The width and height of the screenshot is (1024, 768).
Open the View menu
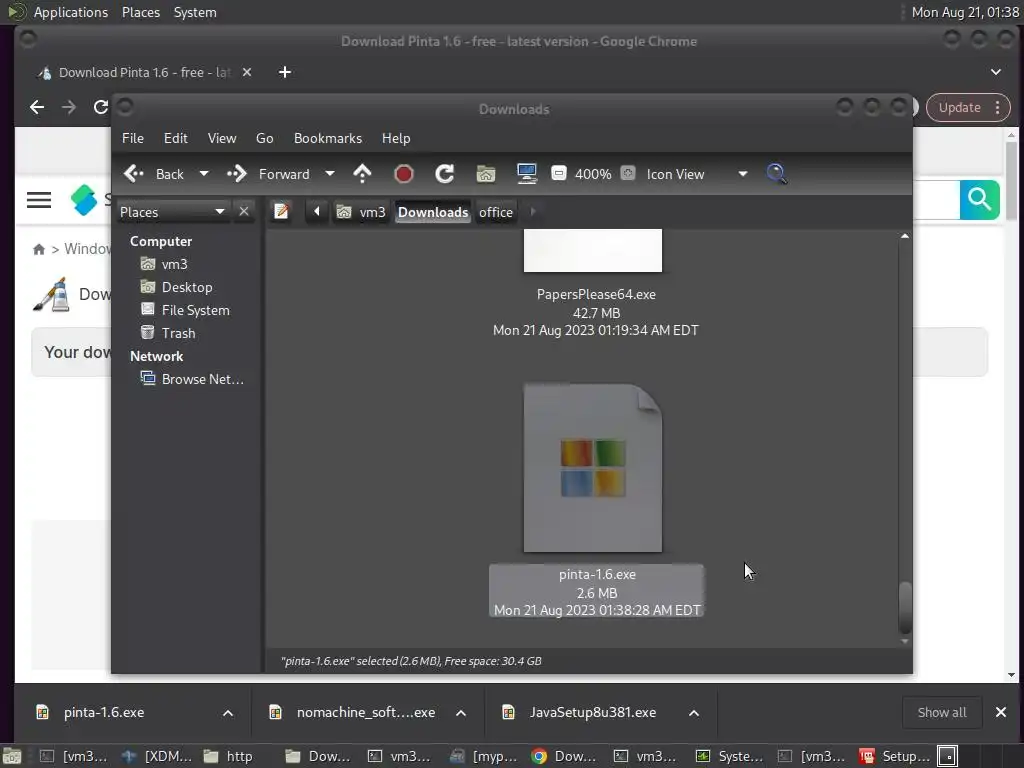222,138
